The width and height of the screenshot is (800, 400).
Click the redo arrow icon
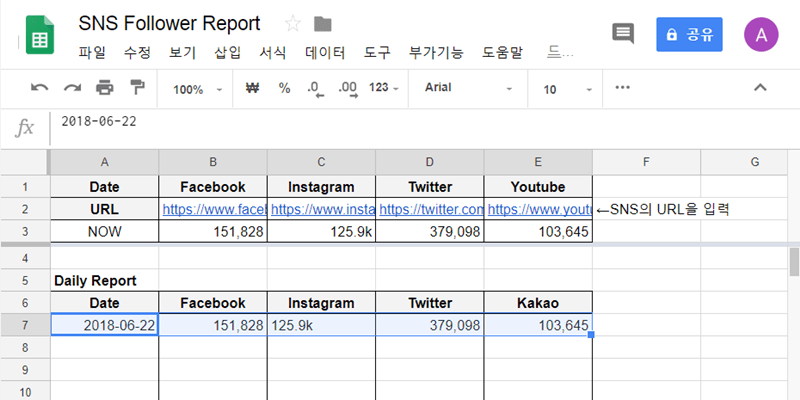click(x=72, y=89)
